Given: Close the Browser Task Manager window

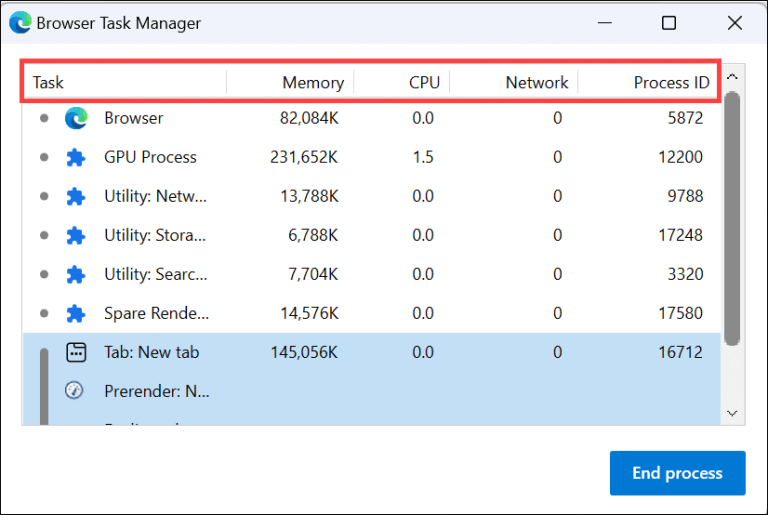Looking at the screenshot, I should click(735, 23).
